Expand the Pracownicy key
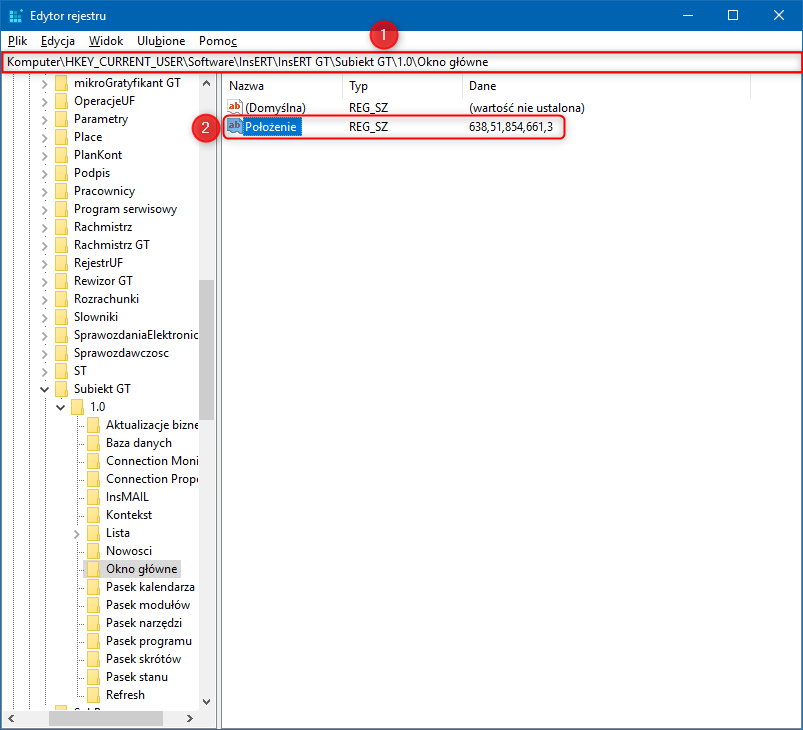Image resolution: width=803 pixels, height=730 pixels. tap(45, 192)
